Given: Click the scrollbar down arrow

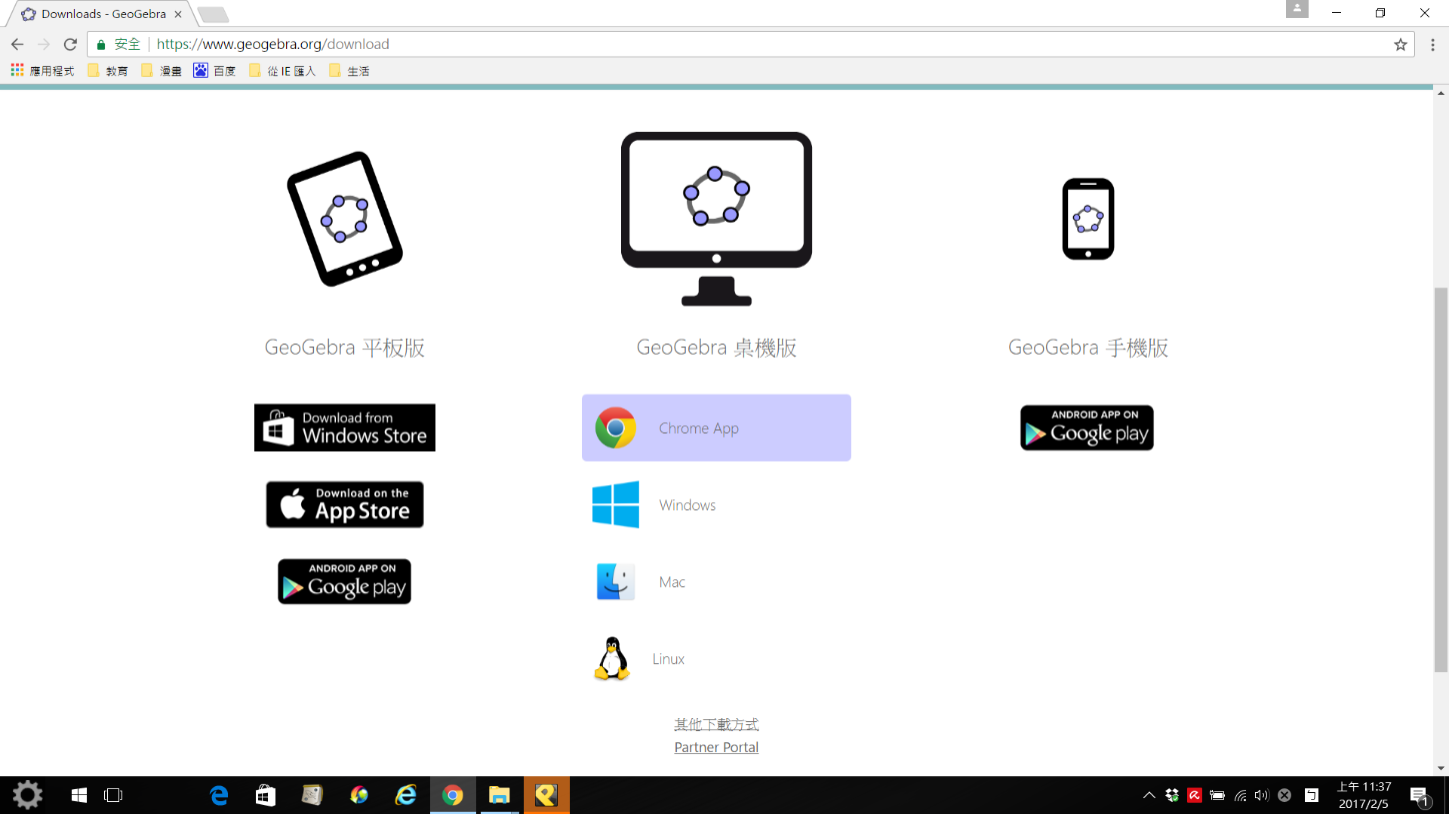Looking at the screenshot, I should pos(1440,768).
